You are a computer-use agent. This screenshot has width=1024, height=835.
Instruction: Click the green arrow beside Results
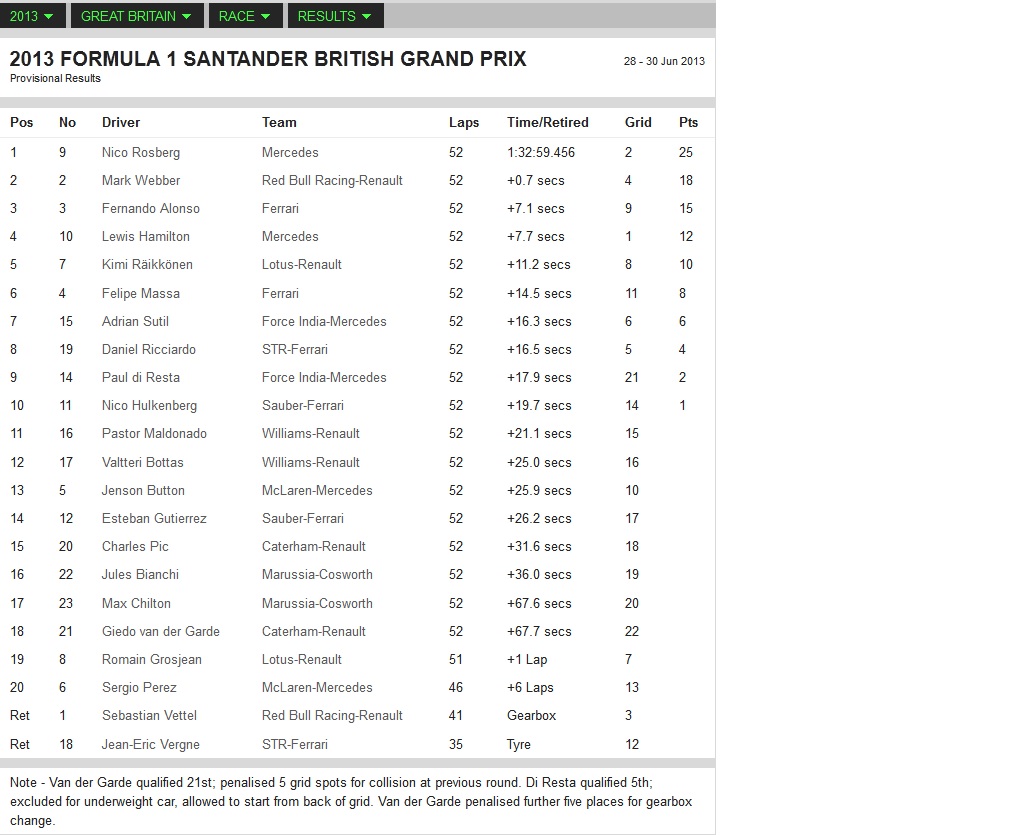[366, 17]
